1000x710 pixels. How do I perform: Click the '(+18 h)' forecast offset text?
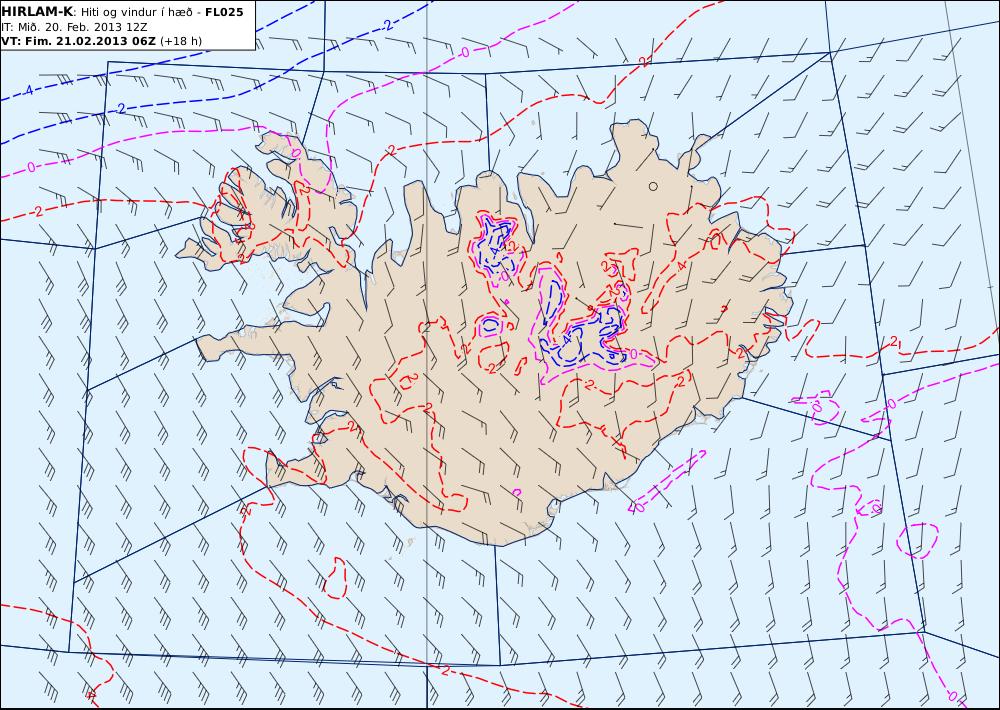coord(180,41)
